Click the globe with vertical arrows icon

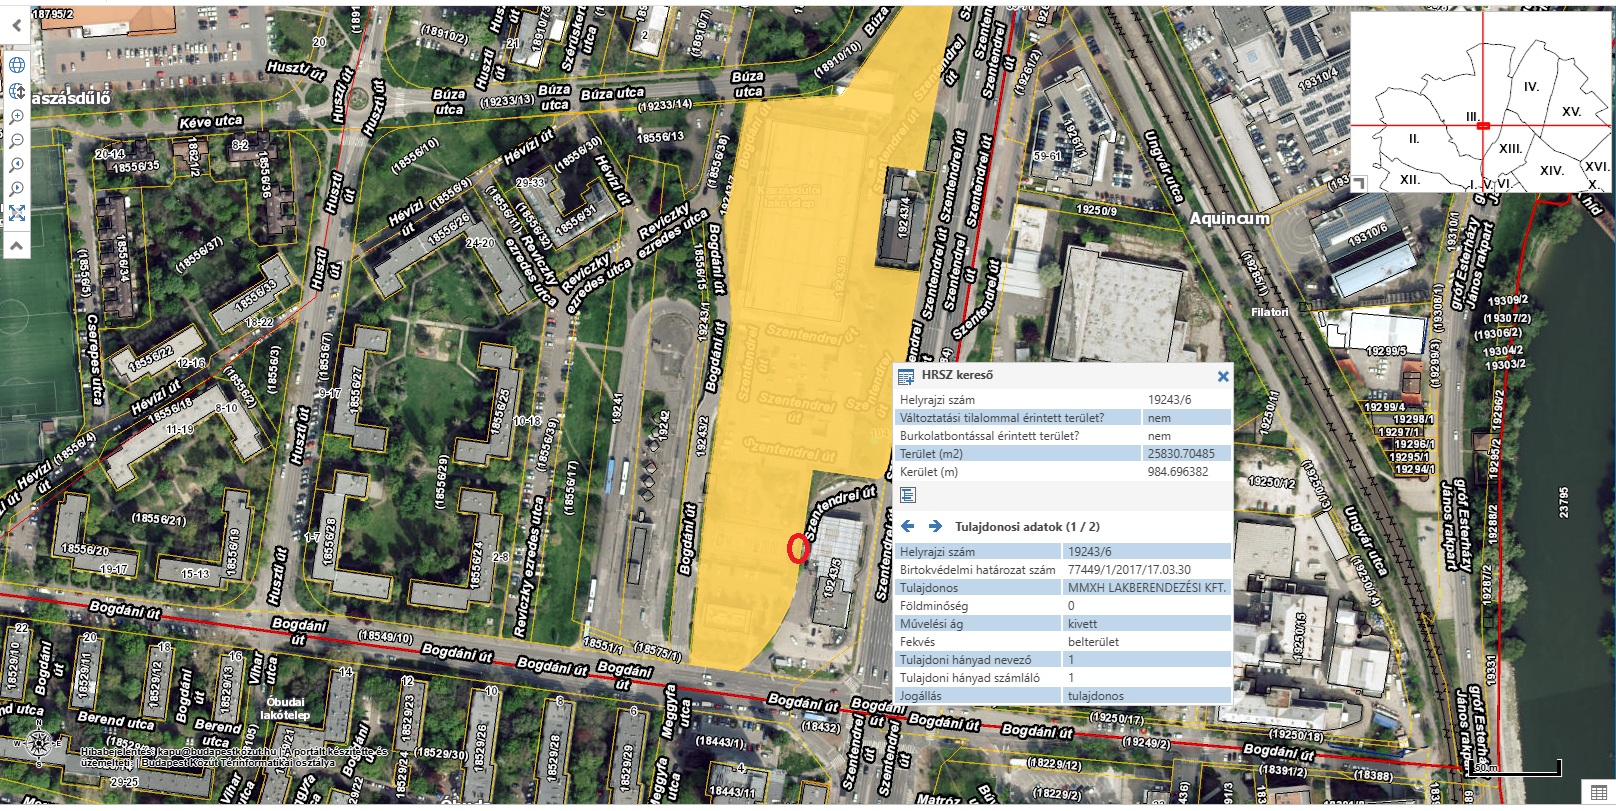click(17, 91)
